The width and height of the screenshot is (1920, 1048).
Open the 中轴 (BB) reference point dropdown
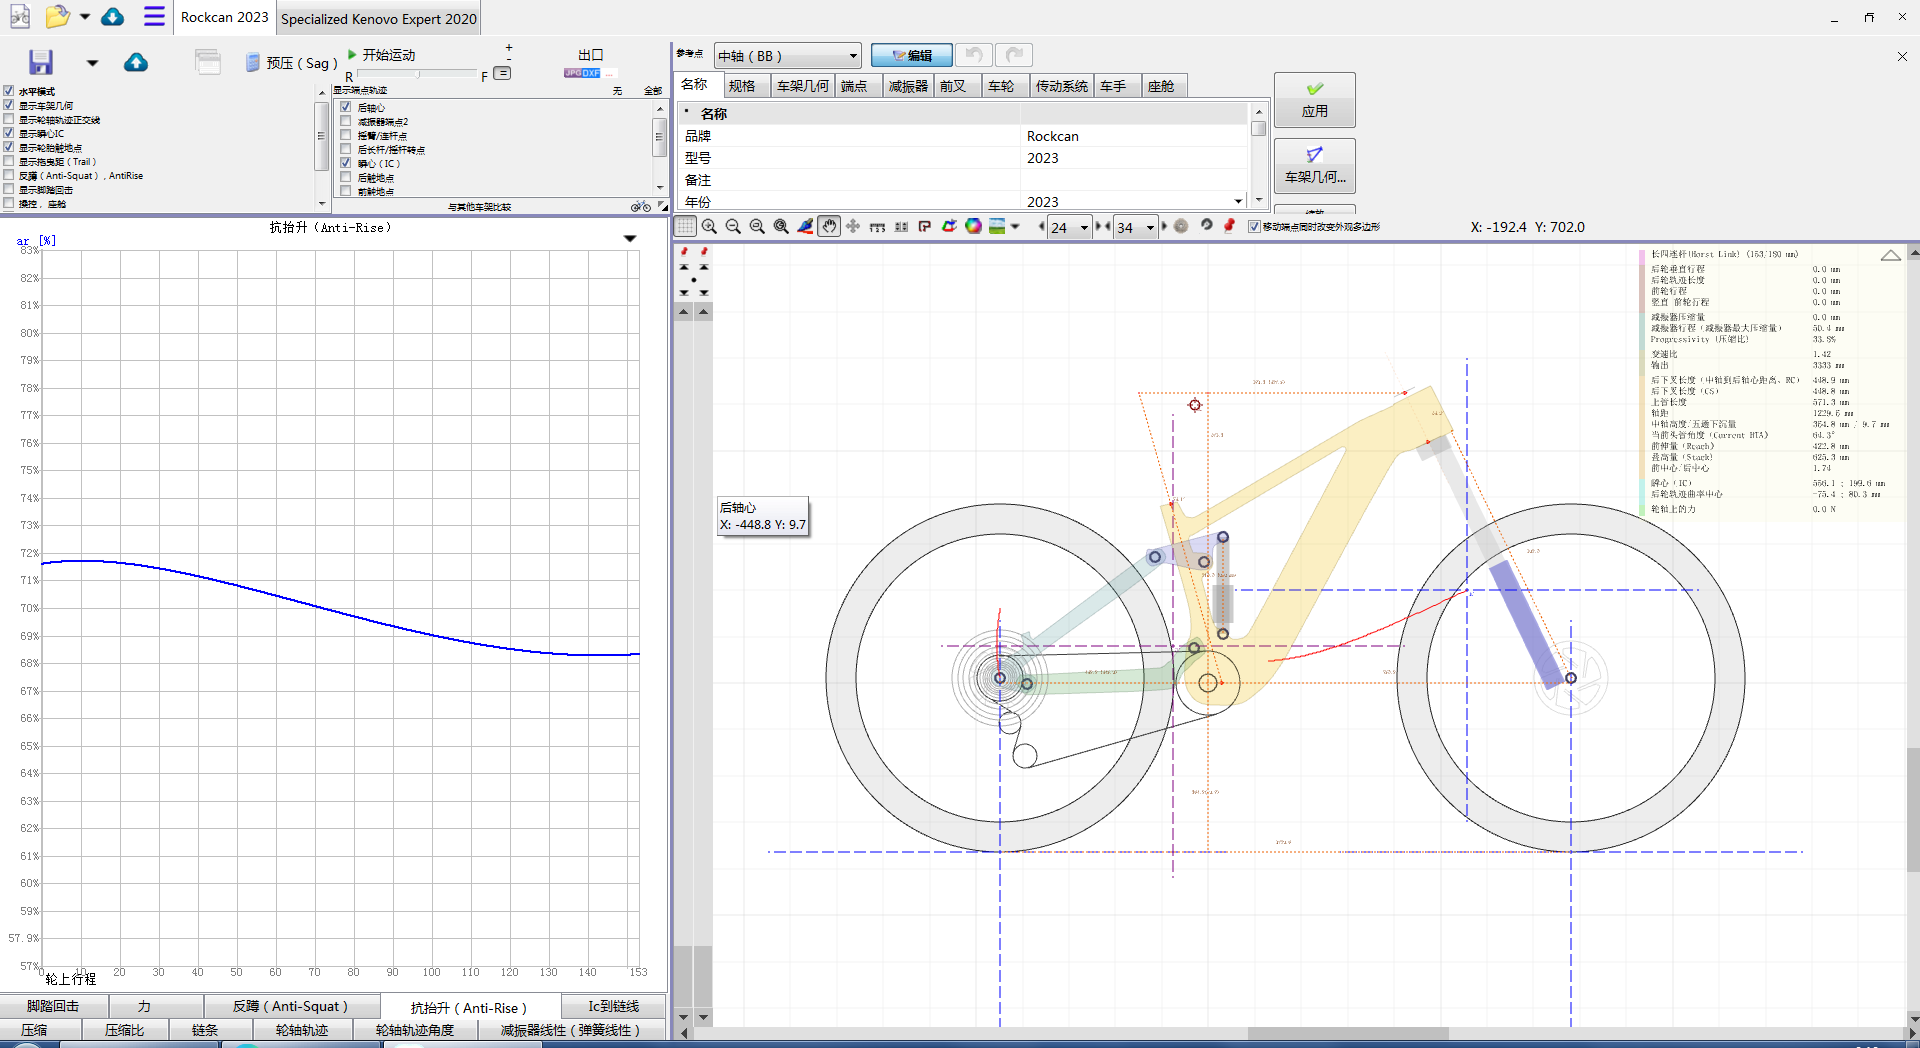click(788, 56)
